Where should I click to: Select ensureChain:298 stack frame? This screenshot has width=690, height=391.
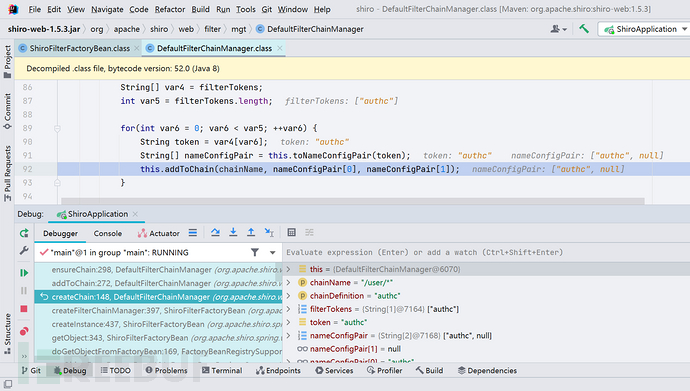[x=158, y=270]
